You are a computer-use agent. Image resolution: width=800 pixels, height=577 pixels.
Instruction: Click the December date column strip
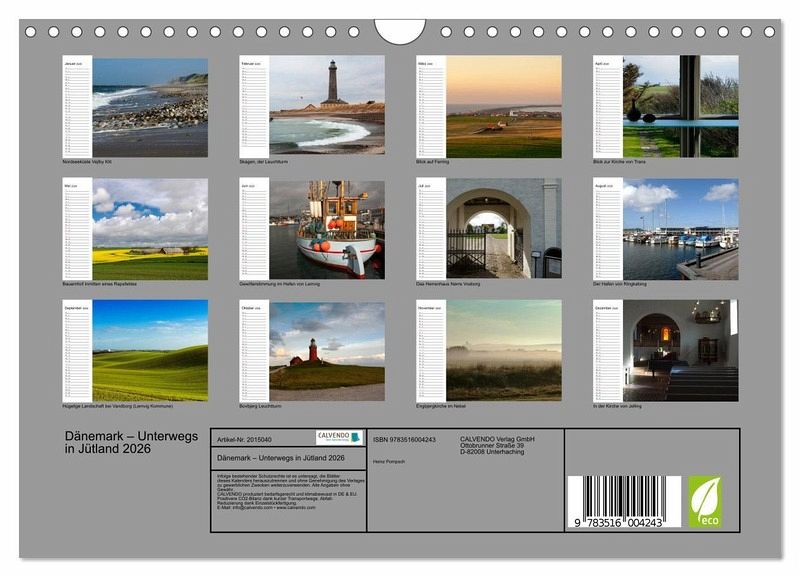click(x=608, y=350)
